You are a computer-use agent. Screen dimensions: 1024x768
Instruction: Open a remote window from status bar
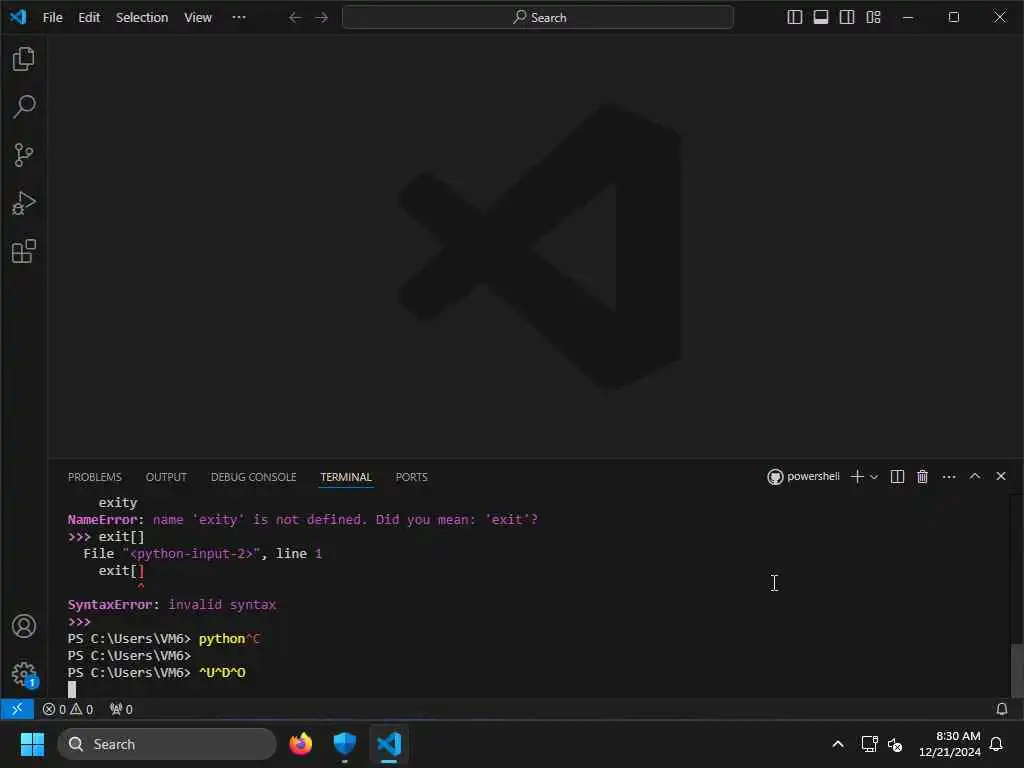(x=17, y=709)
